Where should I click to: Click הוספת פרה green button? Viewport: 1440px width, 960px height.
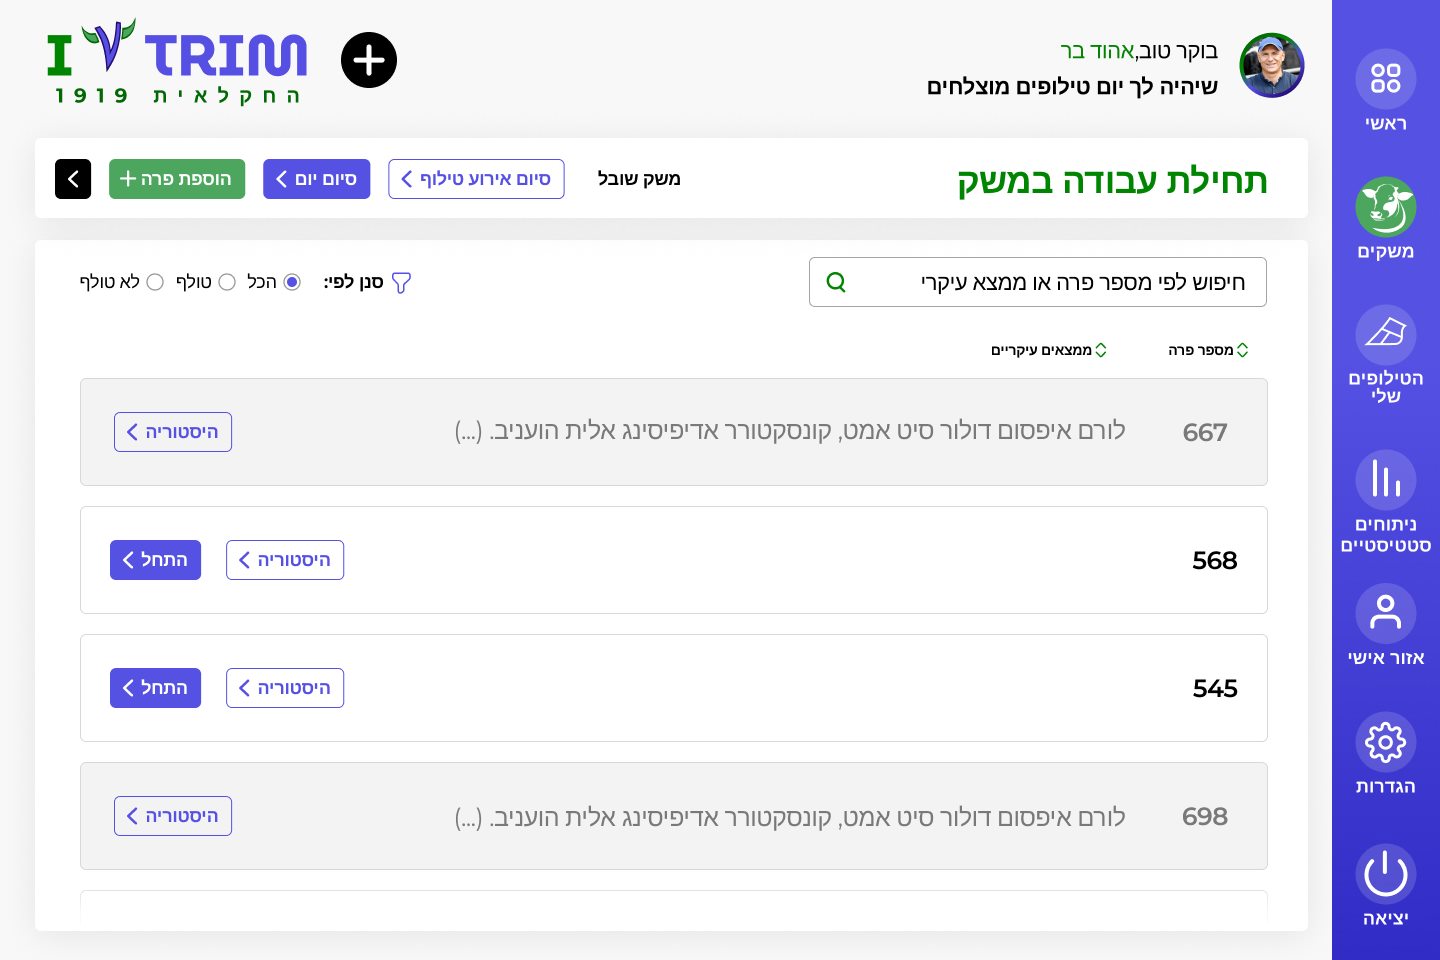tap(177, 179)
